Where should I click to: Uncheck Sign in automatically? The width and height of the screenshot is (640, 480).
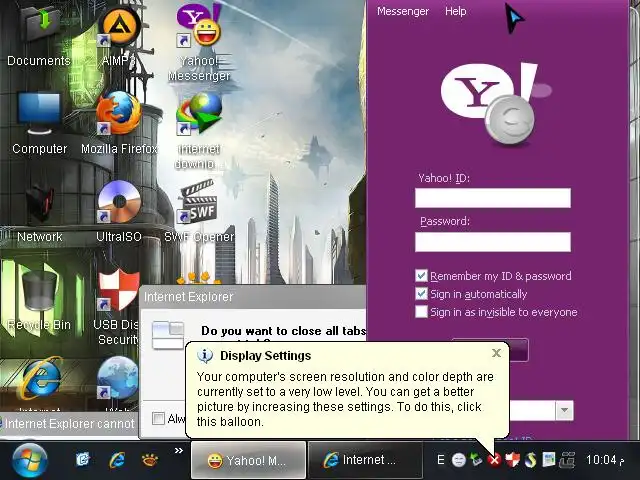tap(421, 294)
